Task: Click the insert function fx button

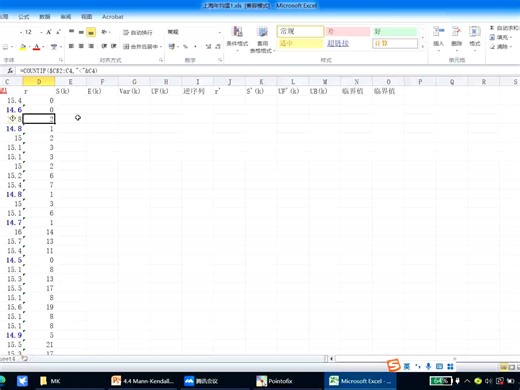Action: click(x=10, y=71)
